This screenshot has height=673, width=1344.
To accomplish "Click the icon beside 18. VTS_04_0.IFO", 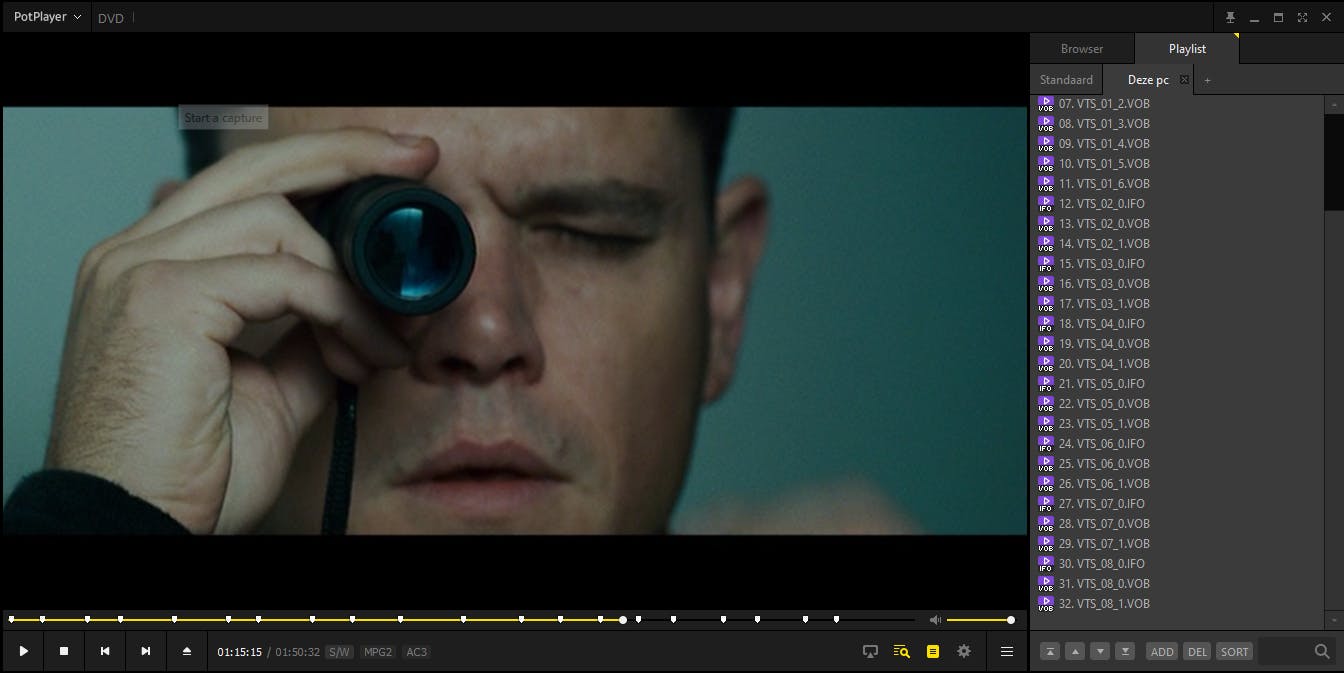I will click(x=1046, y=323).
